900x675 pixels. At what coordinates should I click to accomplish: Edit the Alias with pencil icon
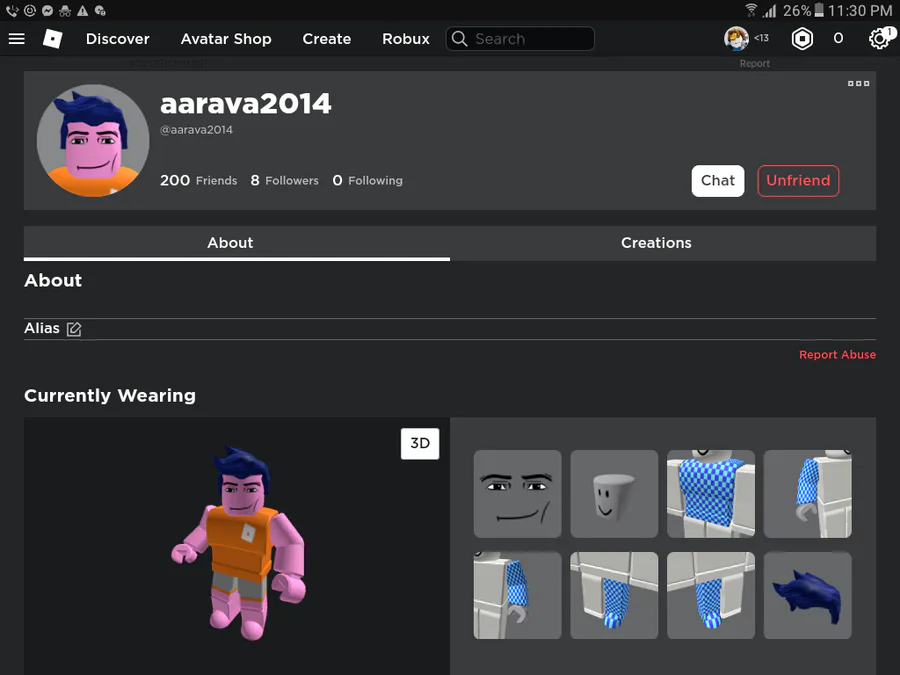tap(74, 329)
